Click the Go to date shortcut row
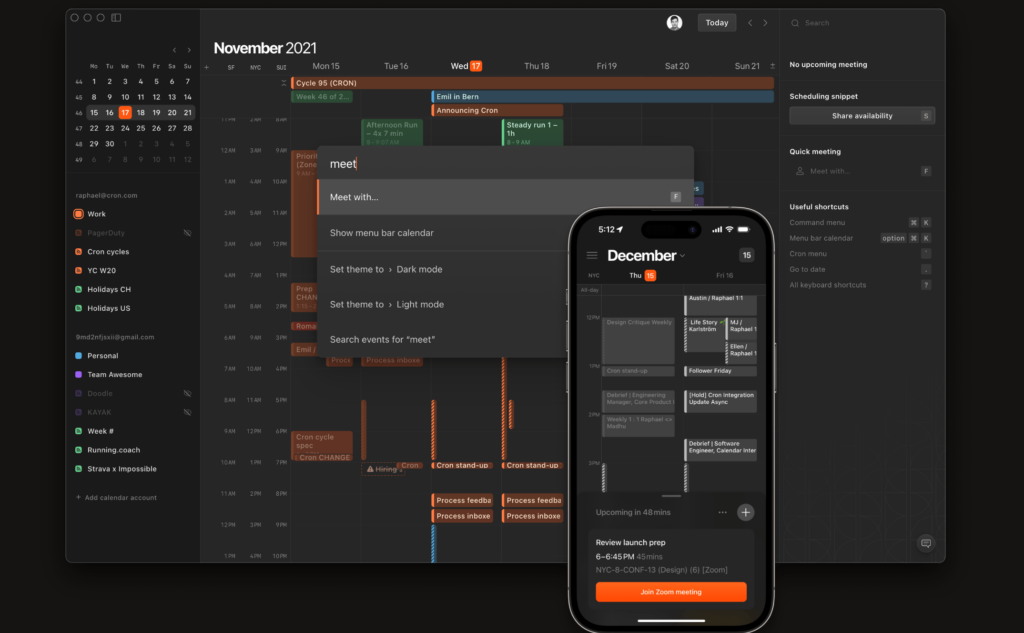Viewport: 1024px width, 633px height. (861, 270)
